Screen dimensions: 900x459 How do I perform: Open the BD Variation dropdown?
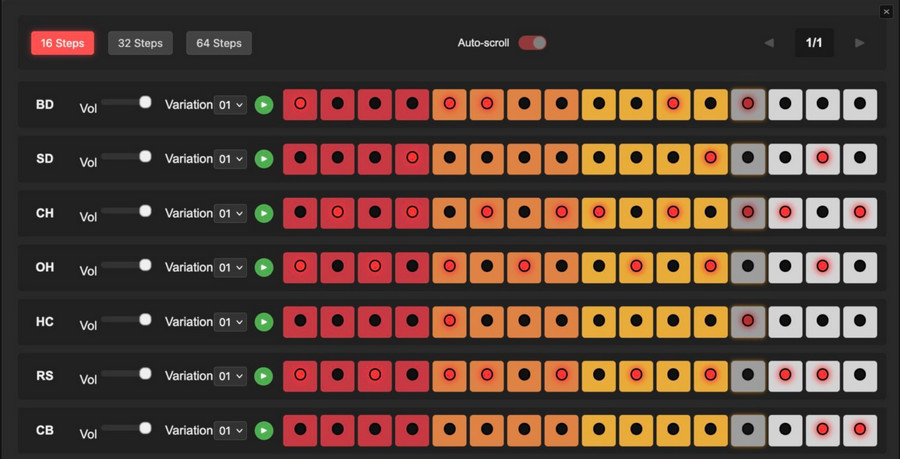(x=230, y=105)
